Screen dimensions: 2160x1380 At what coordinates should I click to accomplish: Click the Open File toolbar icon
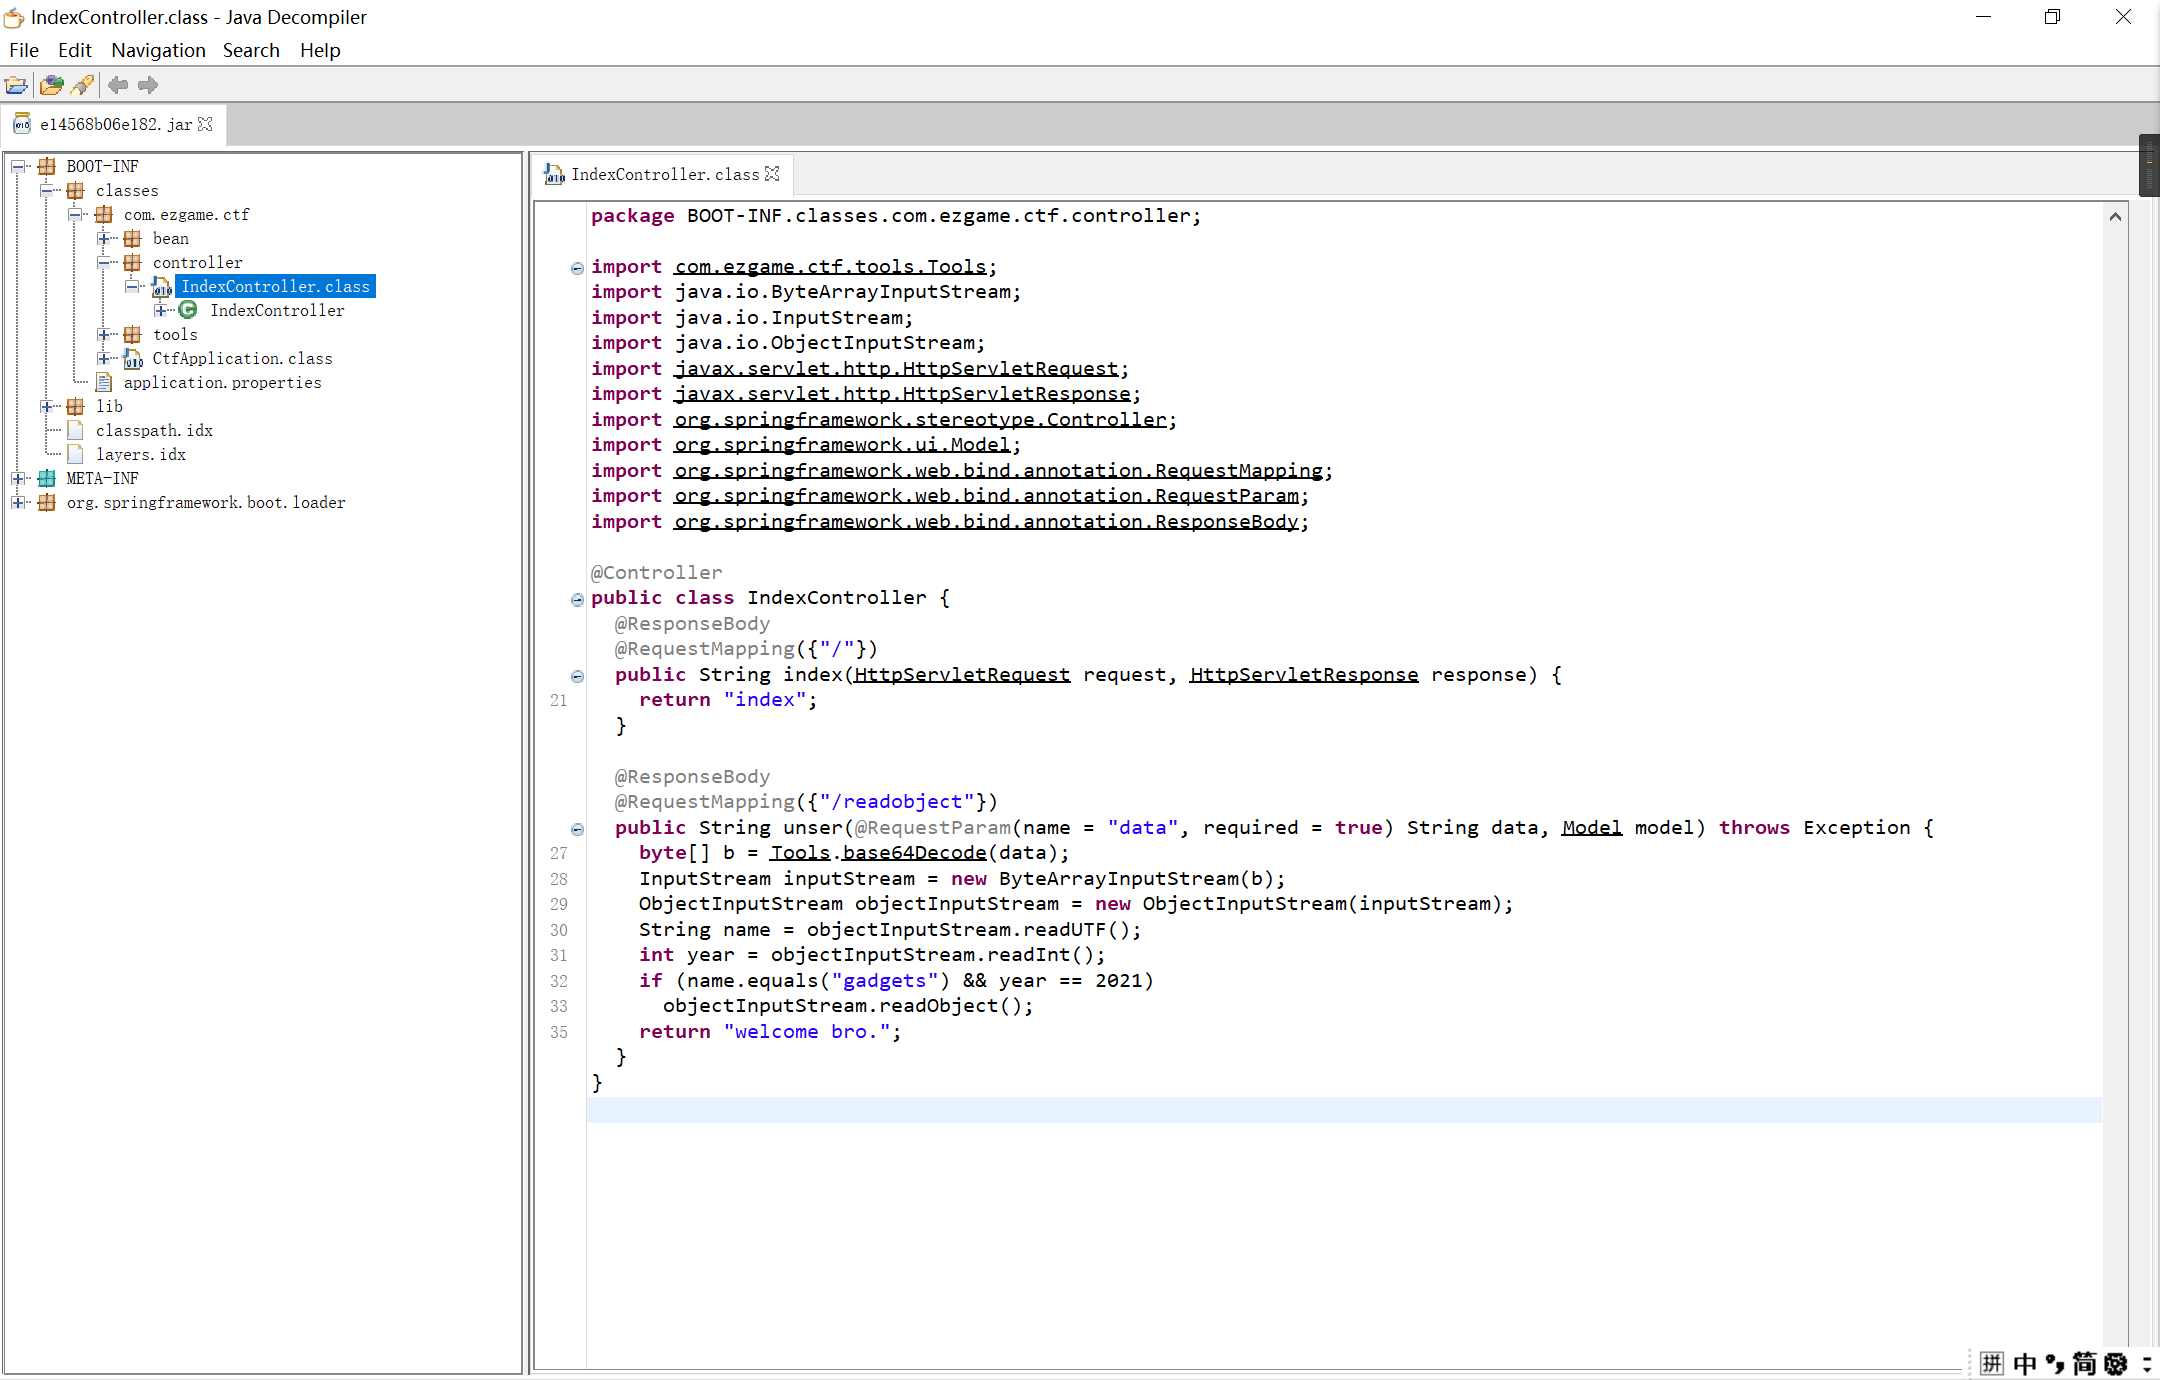[x=16, y=85]
